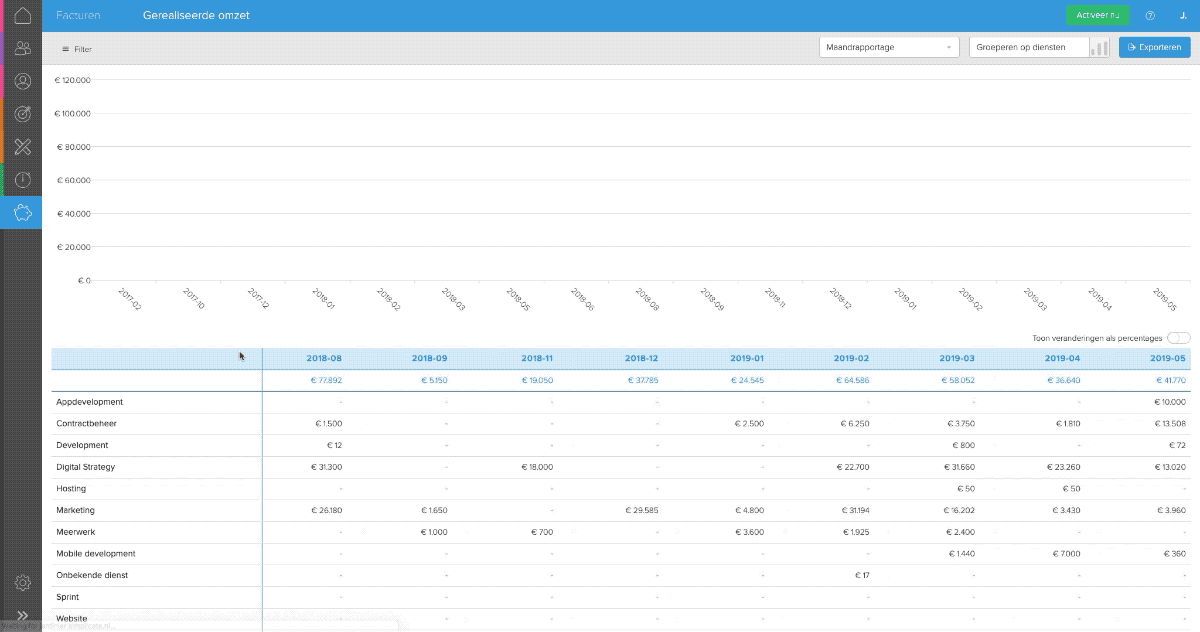Click the € 77.892 total for 2018-08
1200x632 pixels.
point(326,380)
